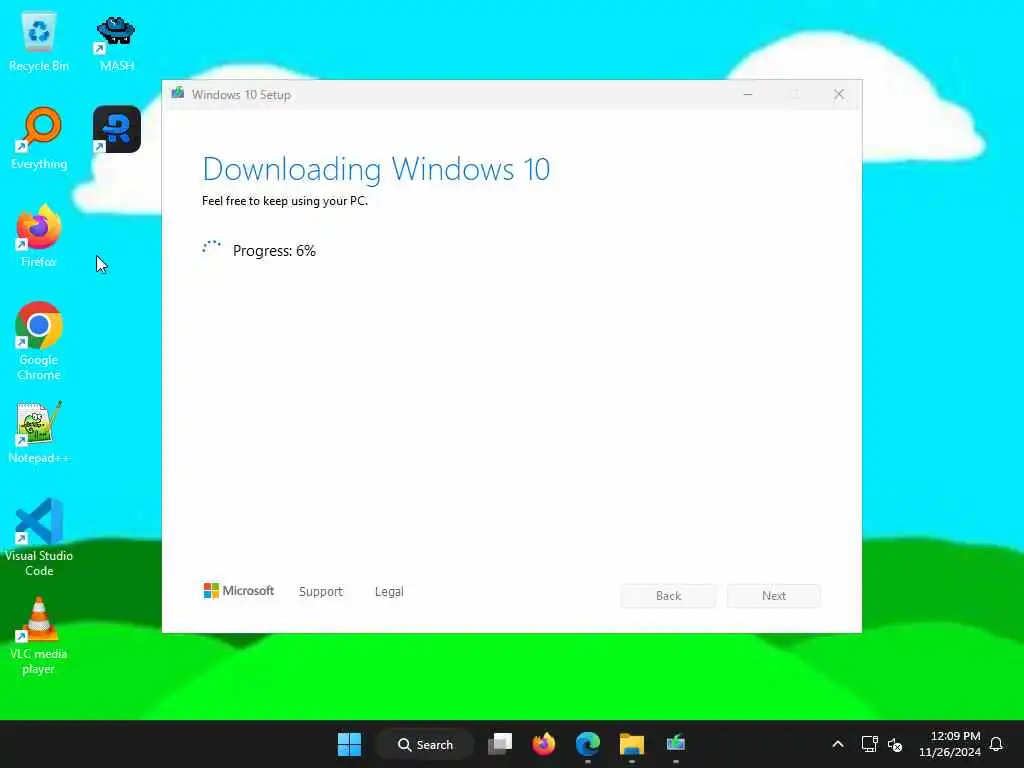The image size is (1024, 768).
Task: Launch Firefox from the desktop
Action: click(39, 236)
